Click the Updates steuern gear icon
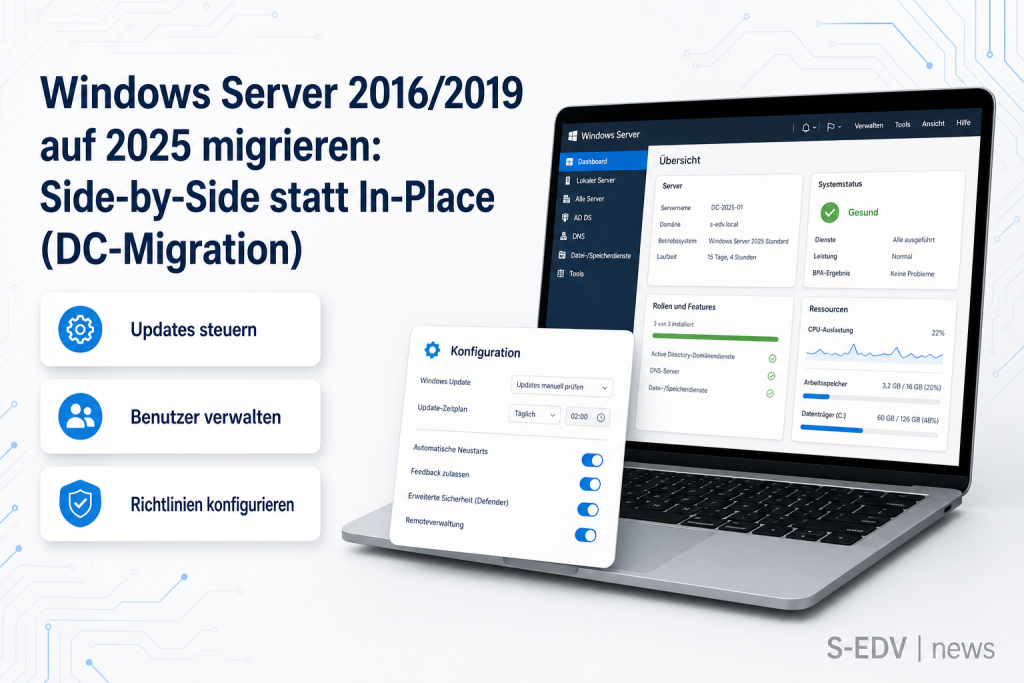Viewport: 1024px width, 683px height. [80, 329]
